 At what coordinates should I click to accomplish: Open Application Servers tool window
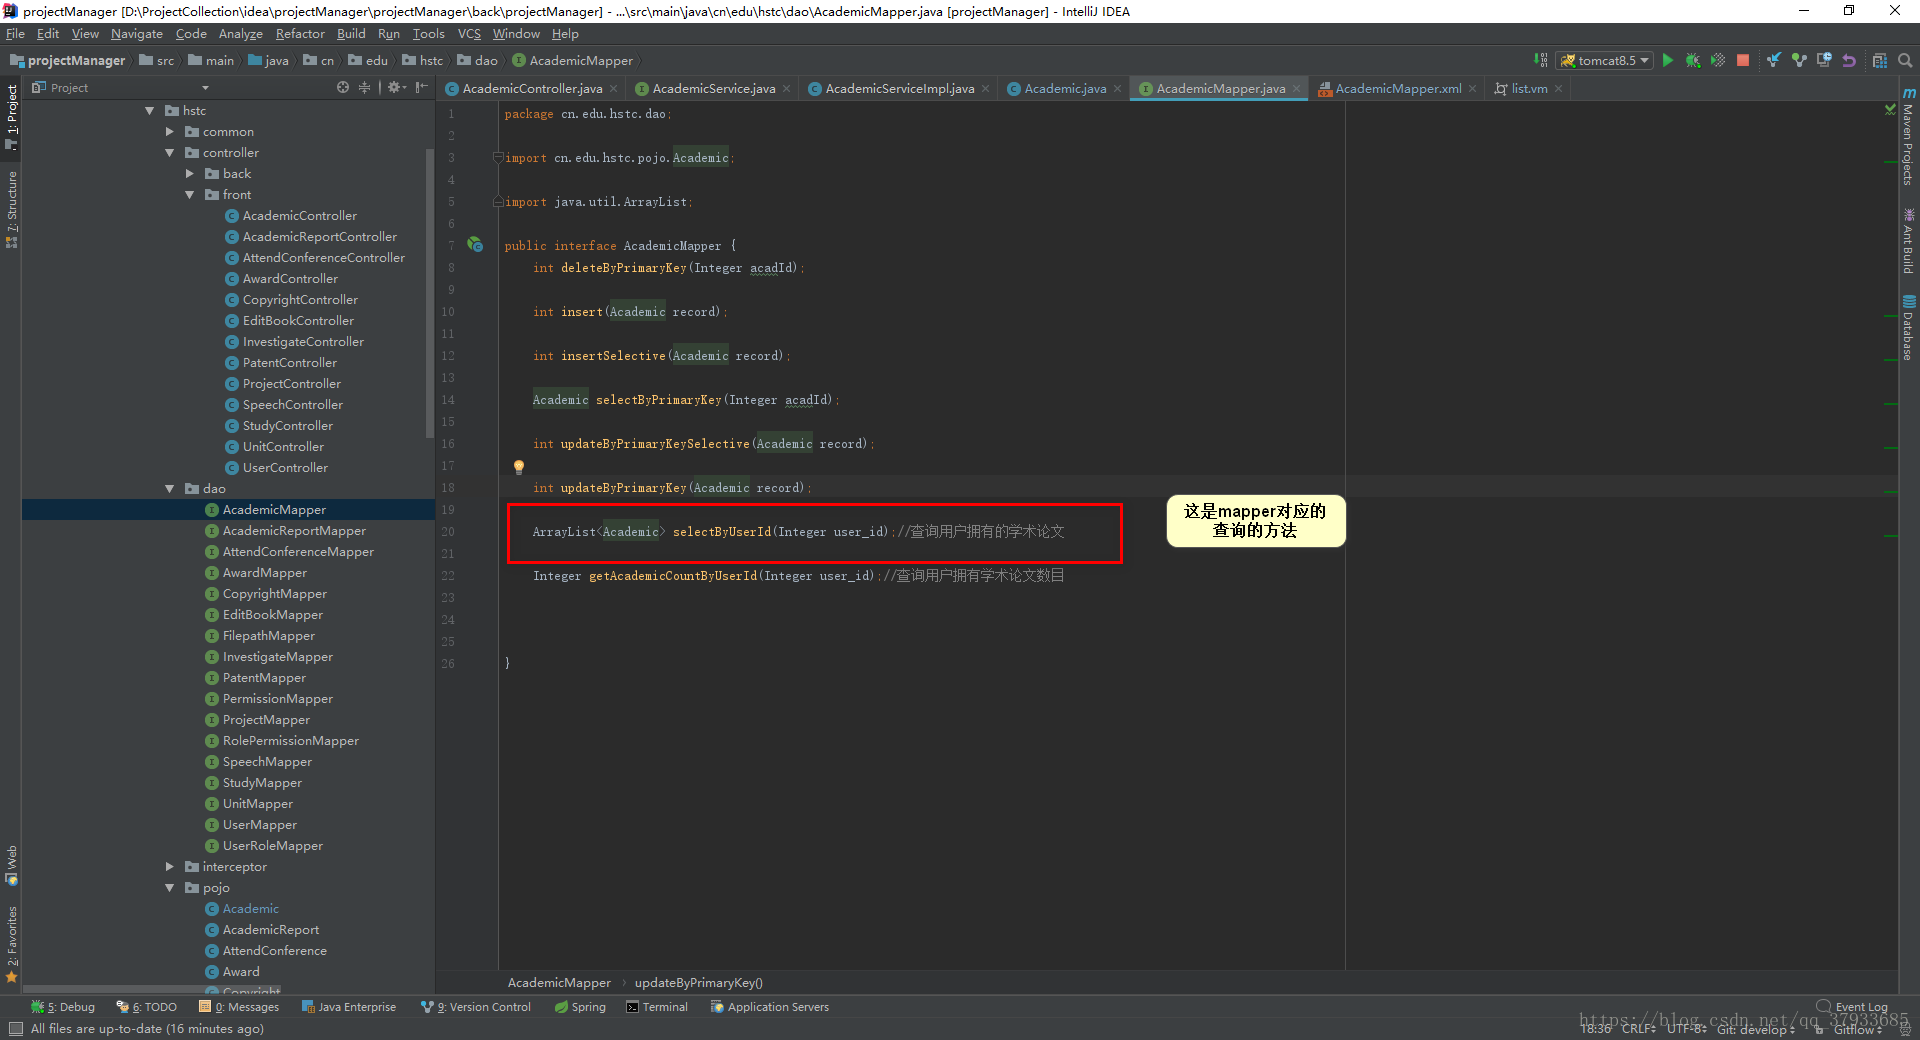[770, 1007]
